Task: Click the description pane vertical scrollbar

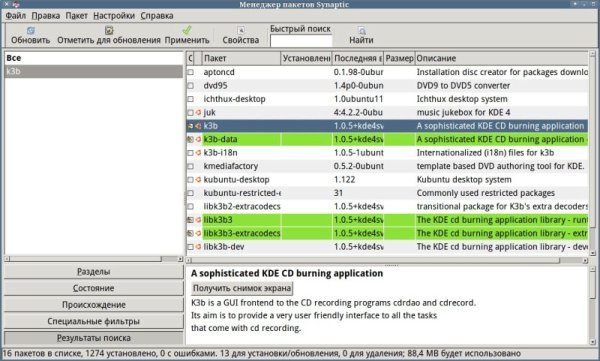Action: (x=593, y=305)
